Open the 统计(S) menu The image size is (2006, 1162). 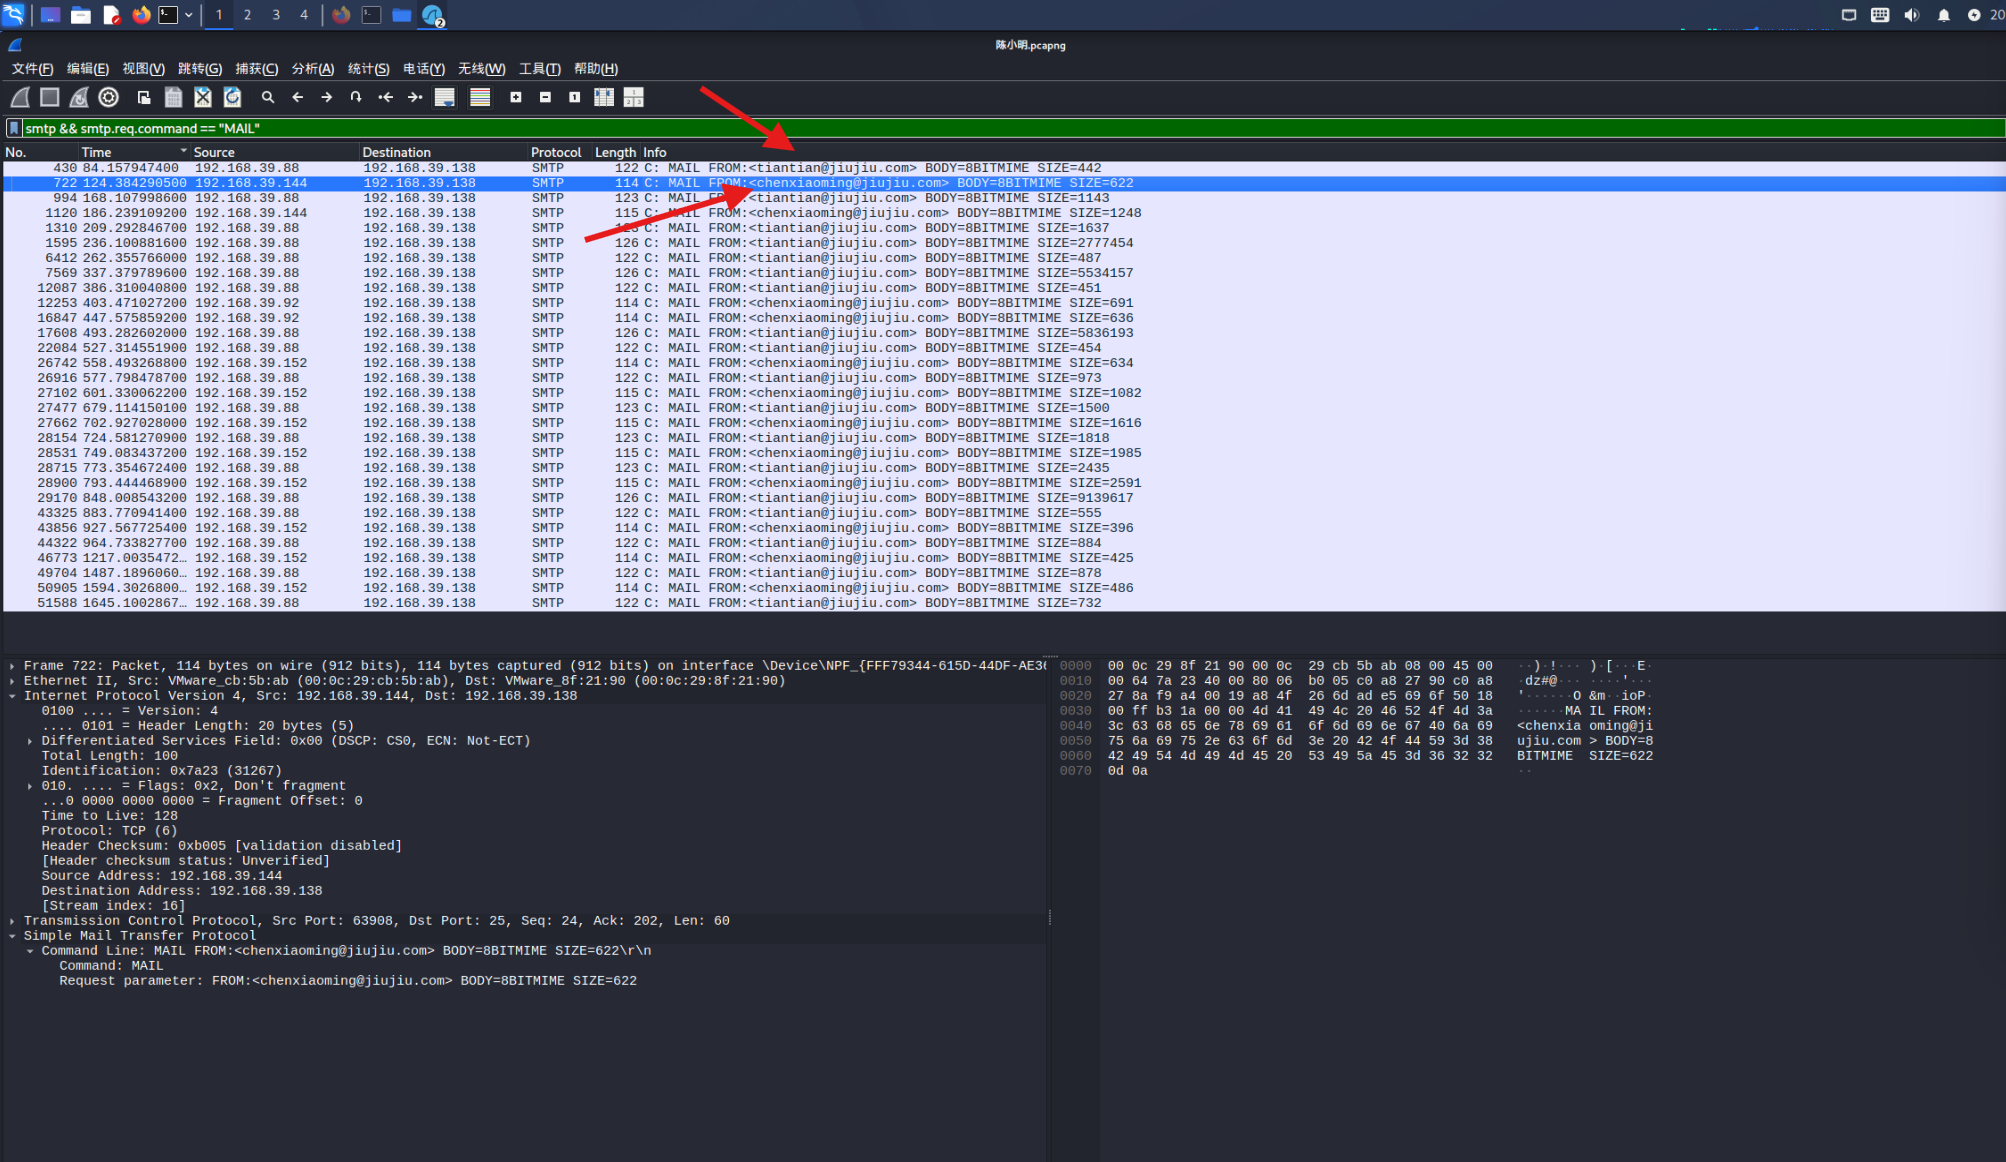(x=369, y=69)
